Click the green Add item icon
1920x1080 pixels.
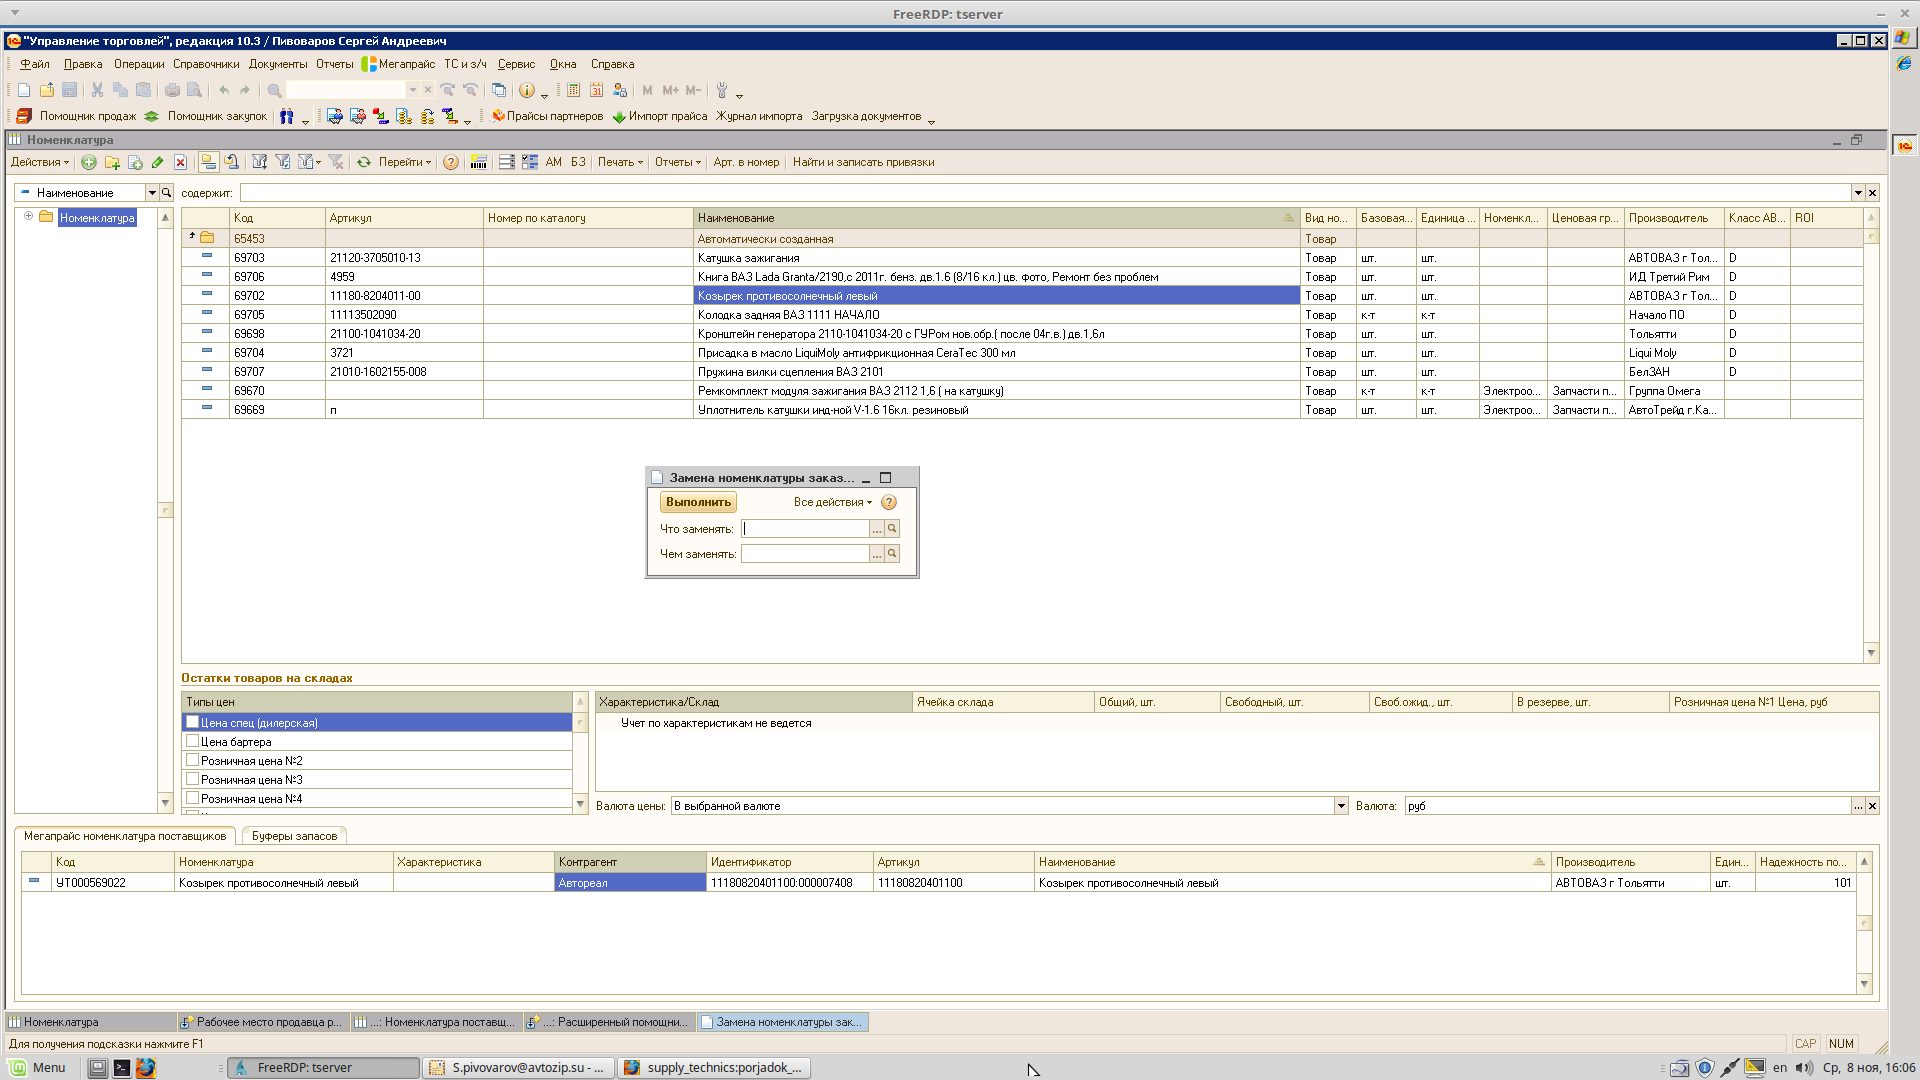89,162
